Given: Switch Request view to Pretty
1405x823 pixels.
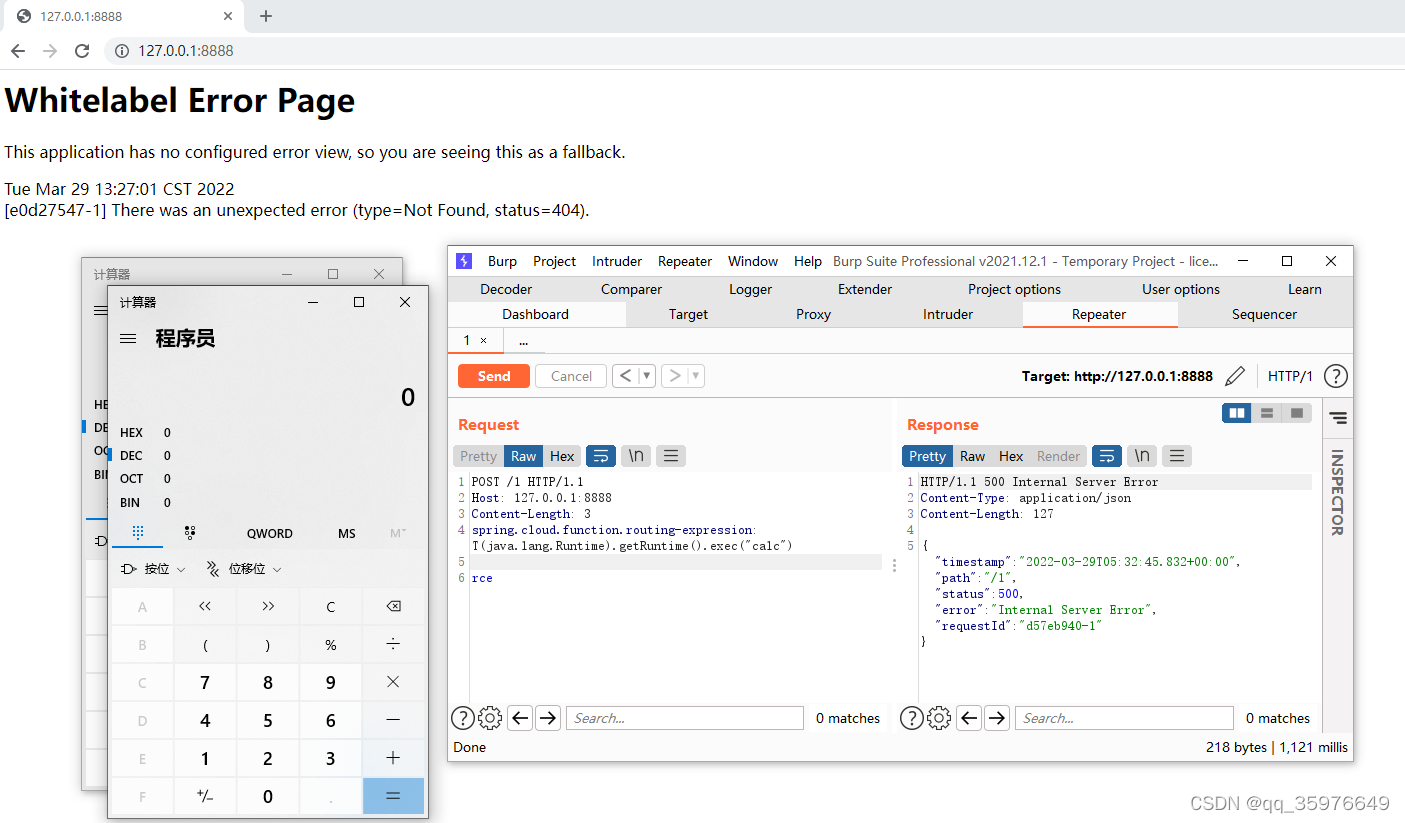Looking at the screenshot, I should 478,456.
